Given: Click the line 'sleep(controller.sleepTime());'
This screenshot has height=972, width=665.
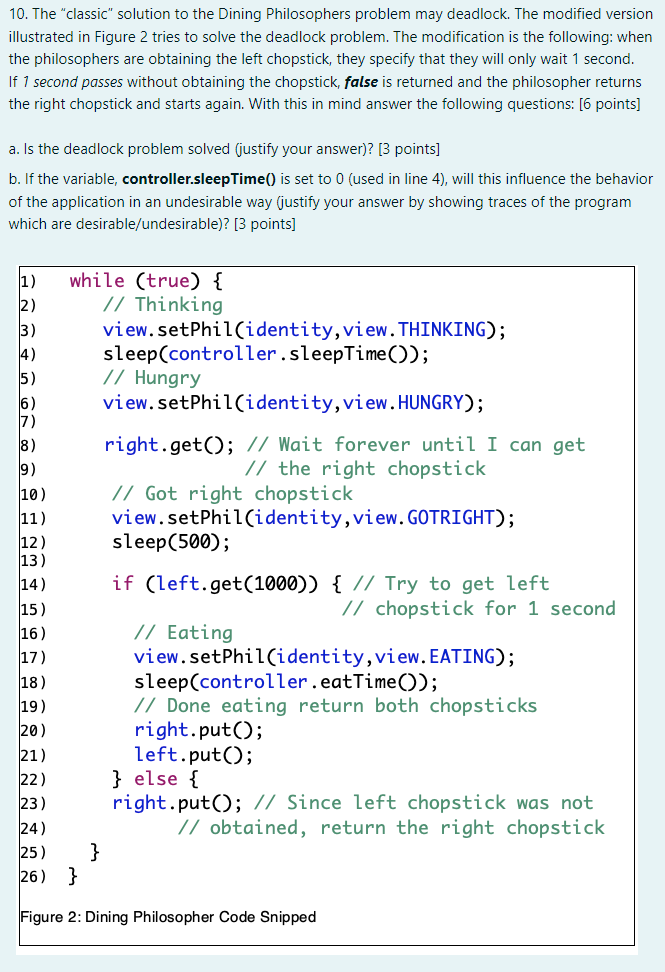Looking at the screenshot, I should point(266,354).
